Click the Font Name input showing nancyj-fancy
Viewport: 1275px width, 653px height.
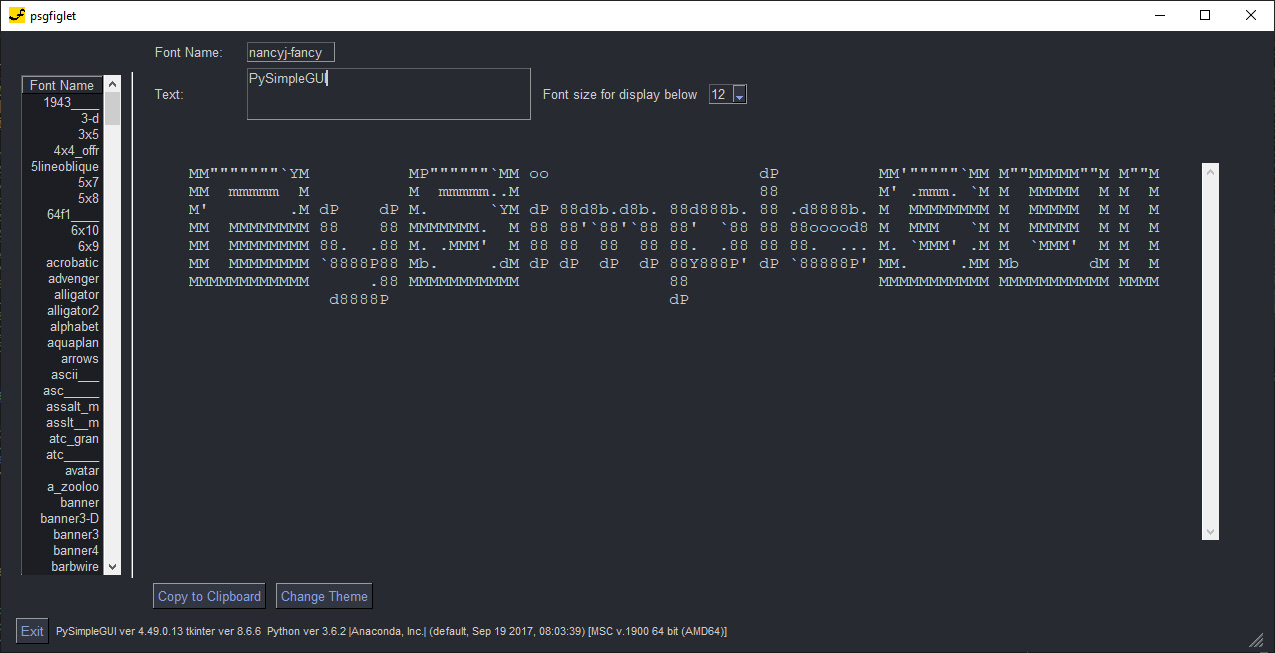(x=290, y=51)
